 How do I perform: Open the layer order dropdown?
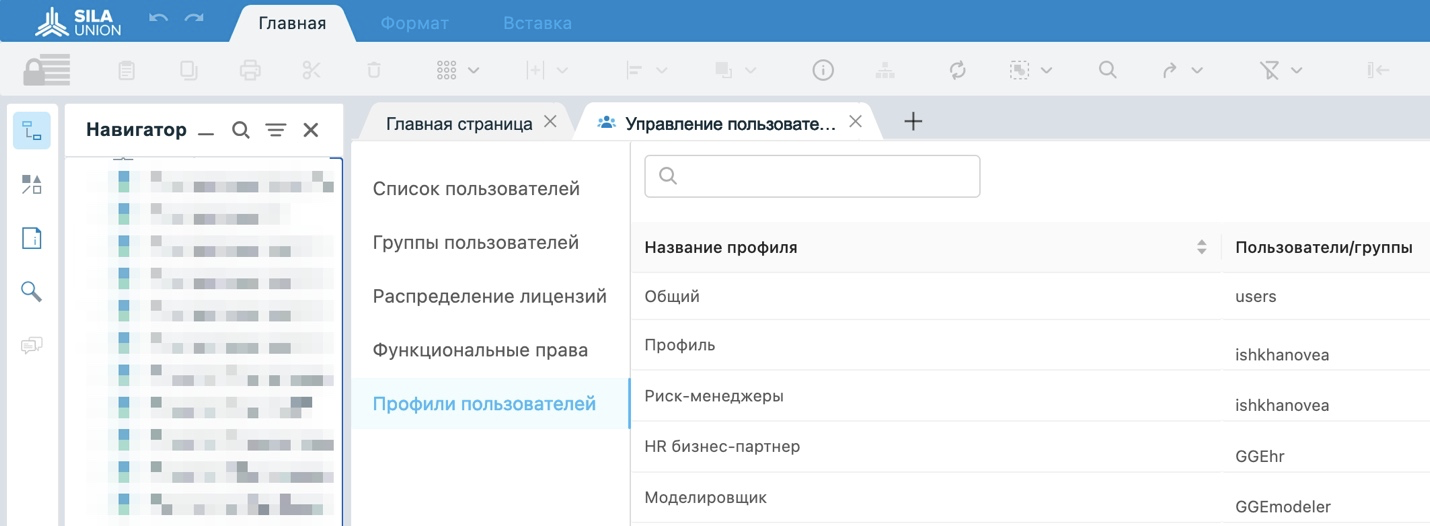(735, 70)
